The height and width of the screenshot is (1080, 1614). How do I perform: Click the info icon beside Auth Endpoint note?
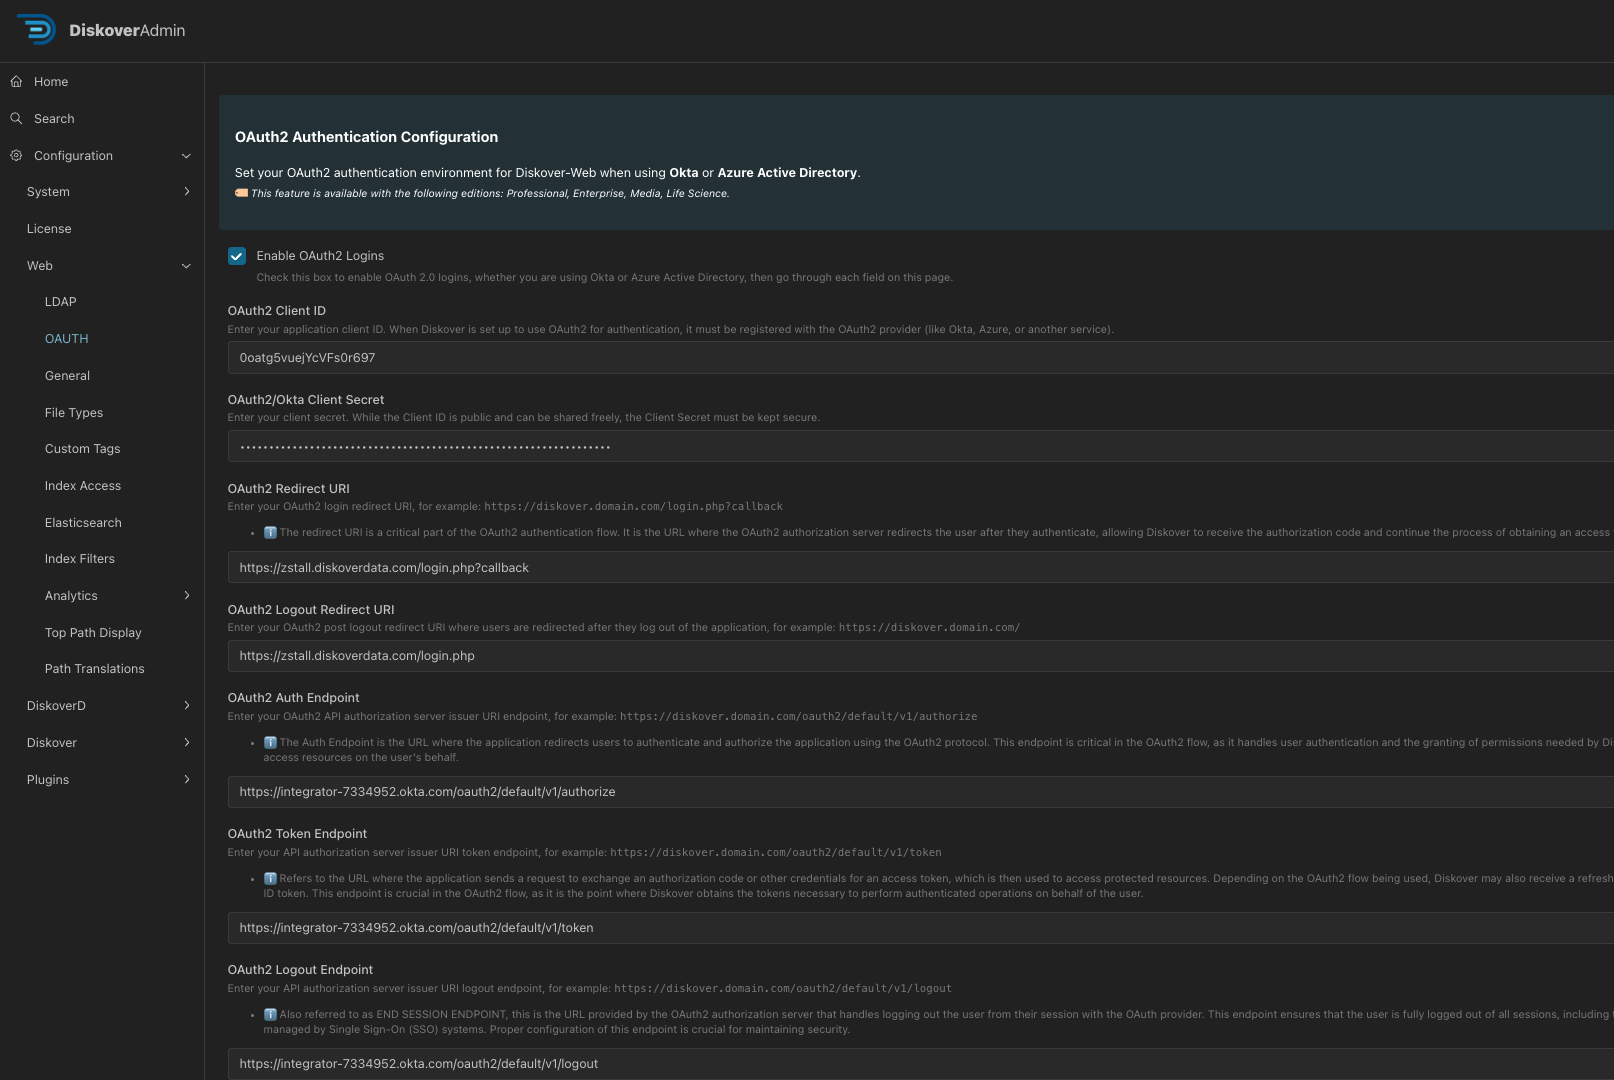pyautogui.click(x=270, y=742)
